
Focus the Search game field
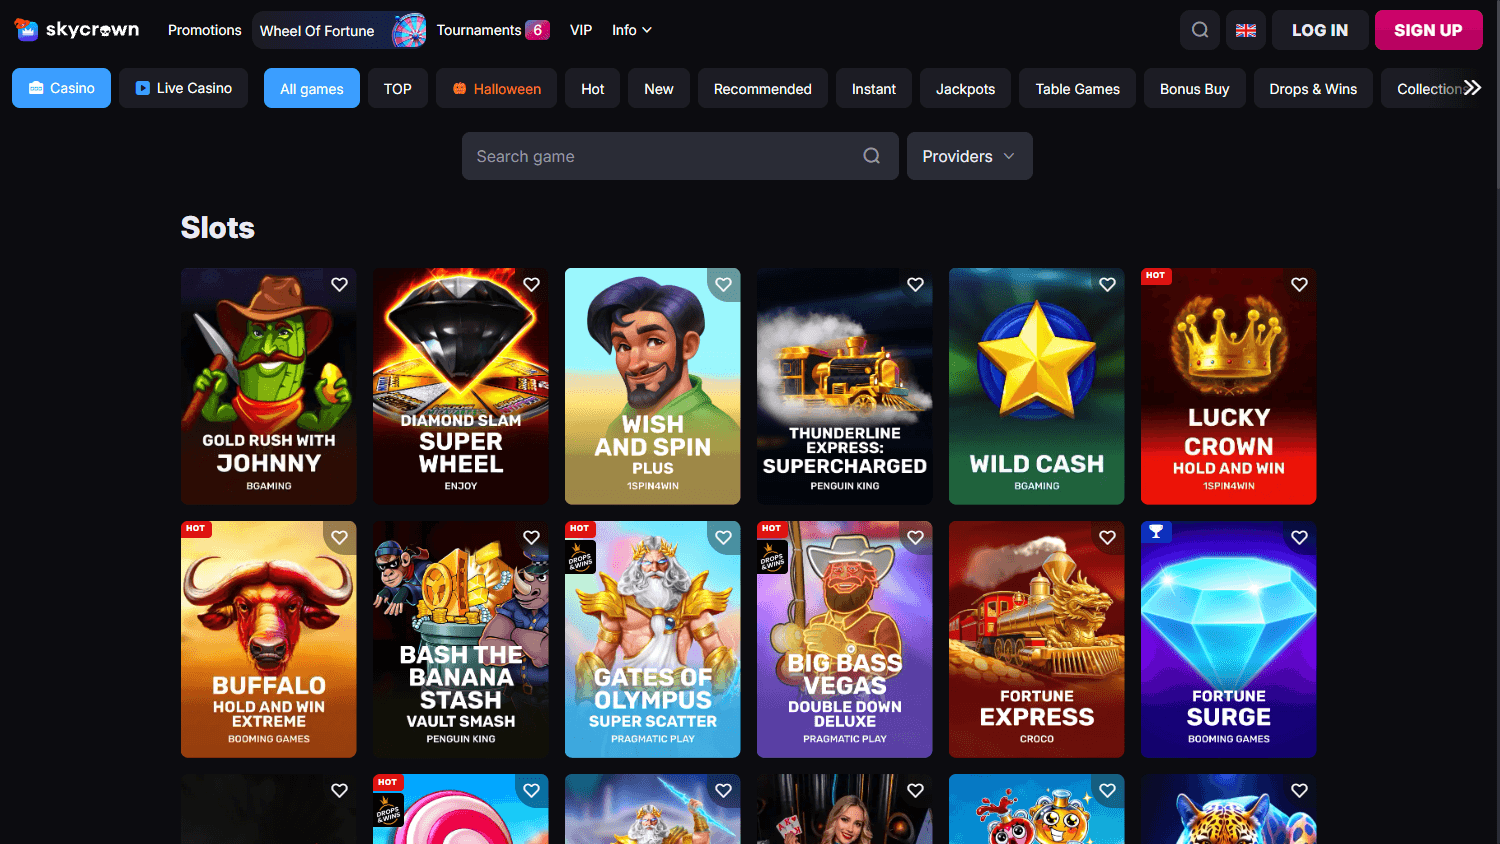coord(680,156)
